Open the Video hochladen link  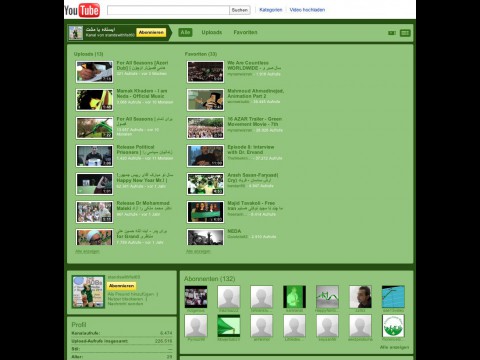[307, 10]
